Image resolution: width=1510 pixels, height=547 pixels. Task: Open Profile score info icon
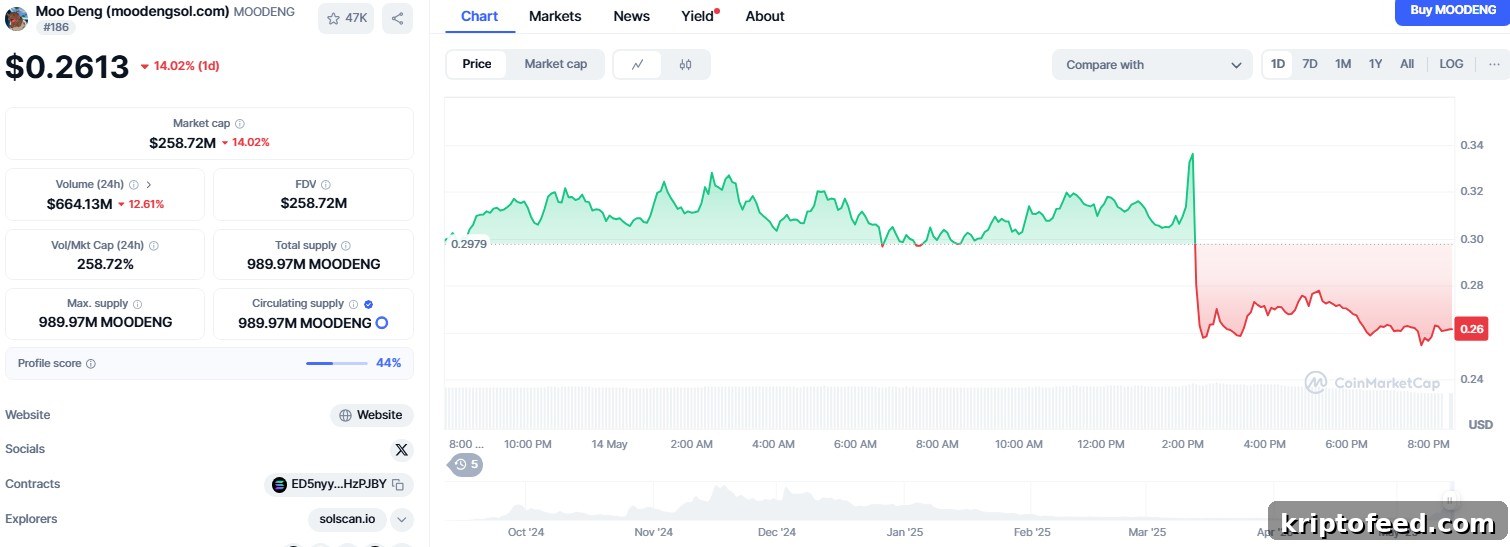91,364
